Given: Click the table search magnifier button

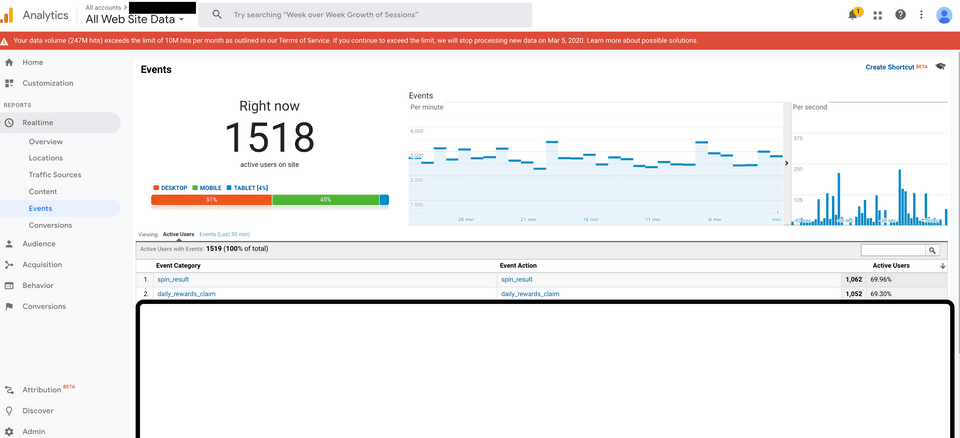Looking at the screenshot, I should pos(932,250).
